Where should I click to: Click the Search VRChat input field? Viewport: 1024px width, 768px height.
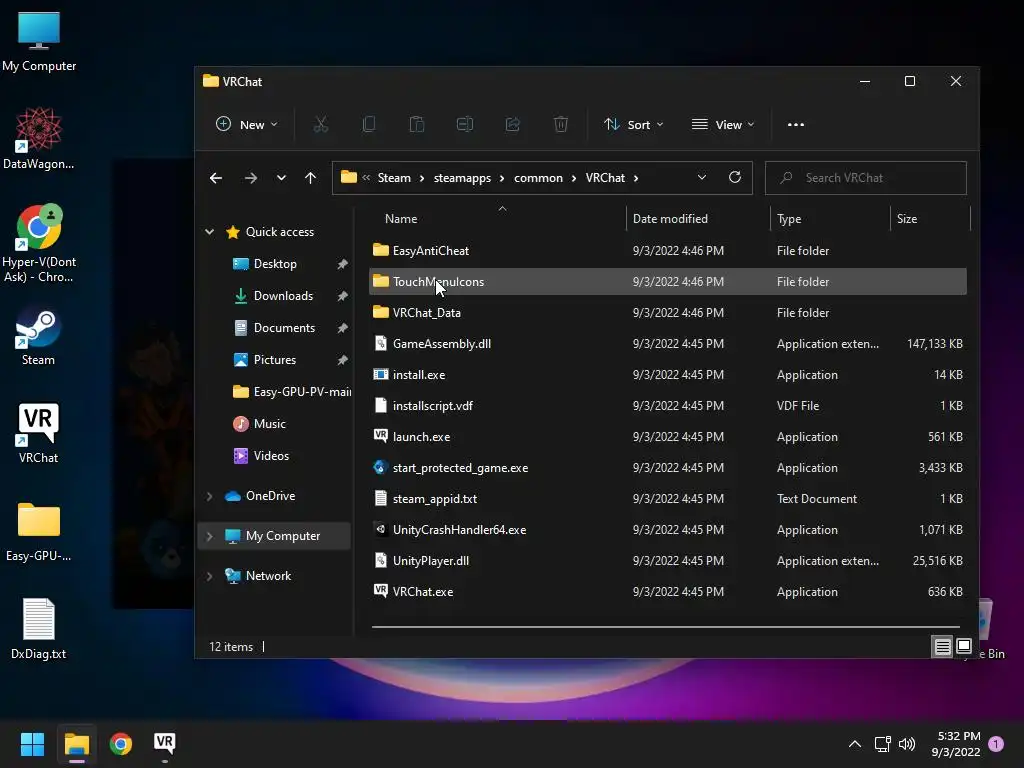coord(865,178)
